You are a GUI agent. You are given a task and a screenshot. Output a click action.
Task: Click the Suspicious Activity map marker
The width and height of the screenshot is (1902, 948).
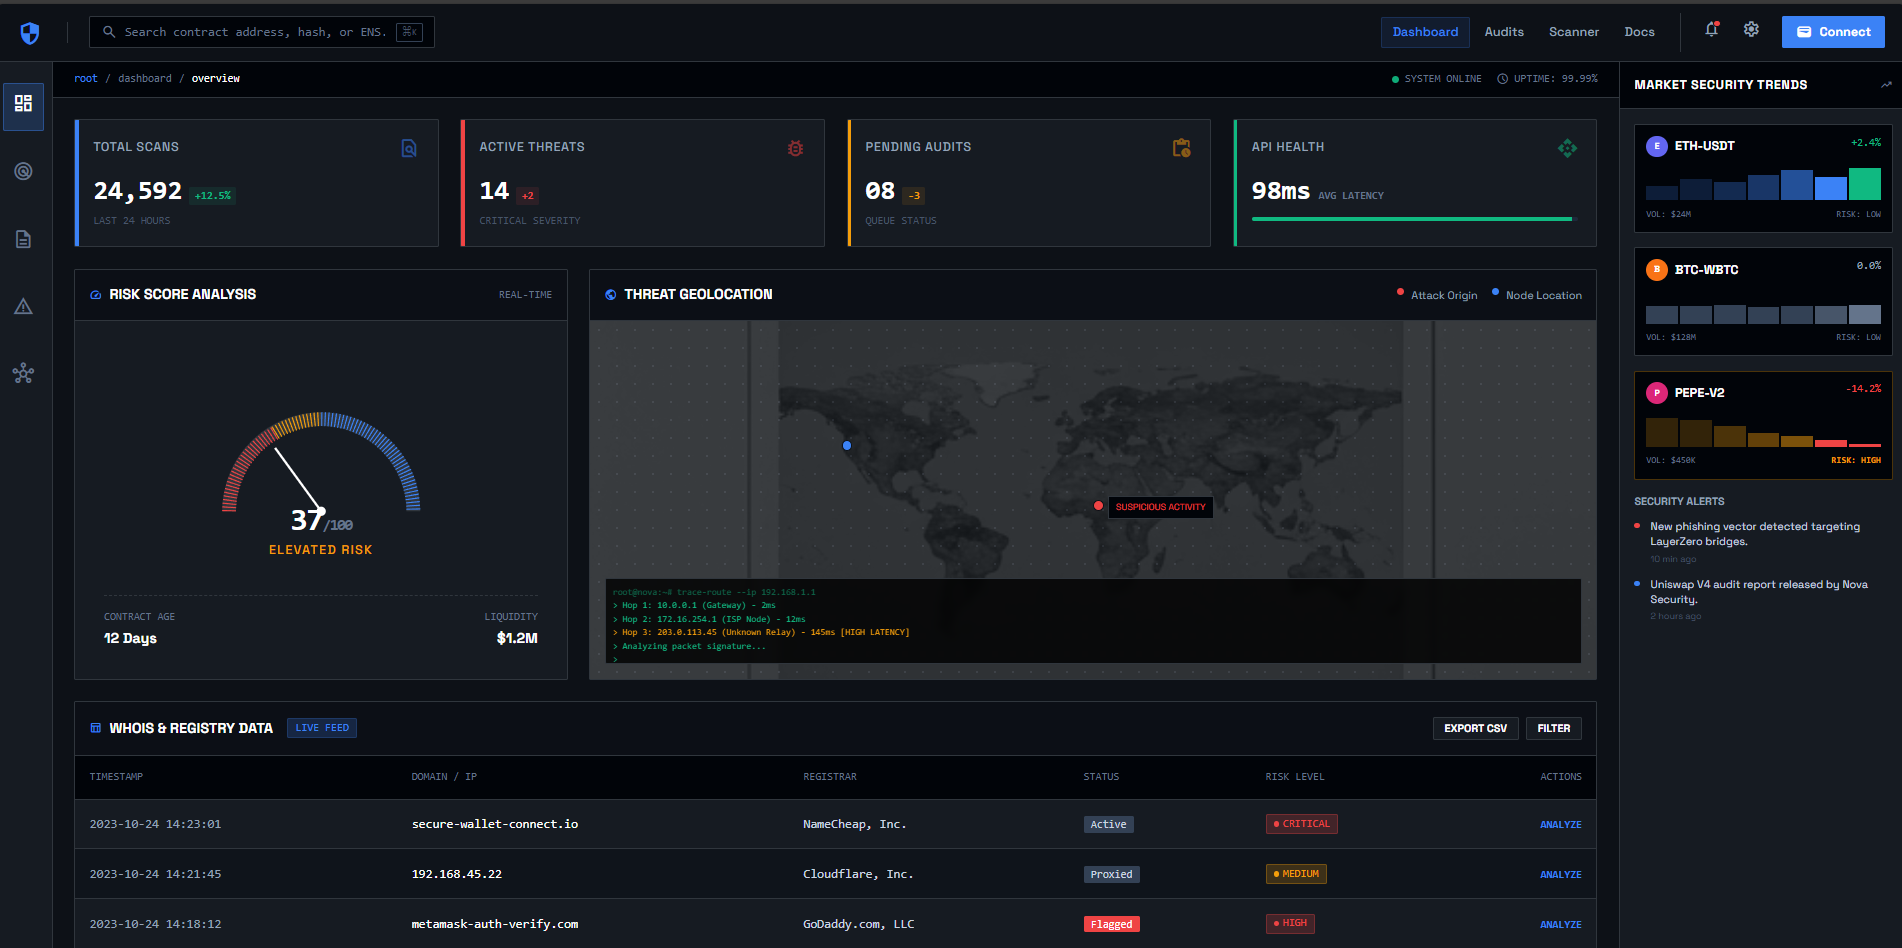(1099, 506)
